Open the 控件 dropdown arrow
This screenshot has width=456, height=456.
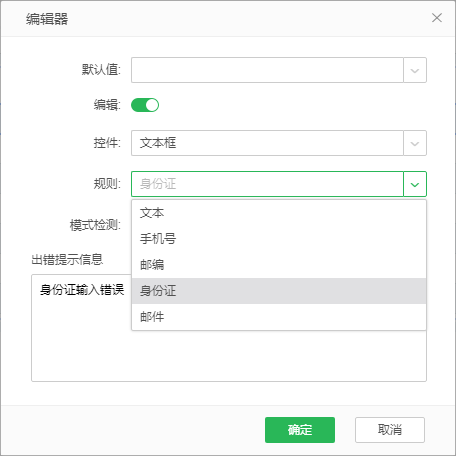coord(415,143)
